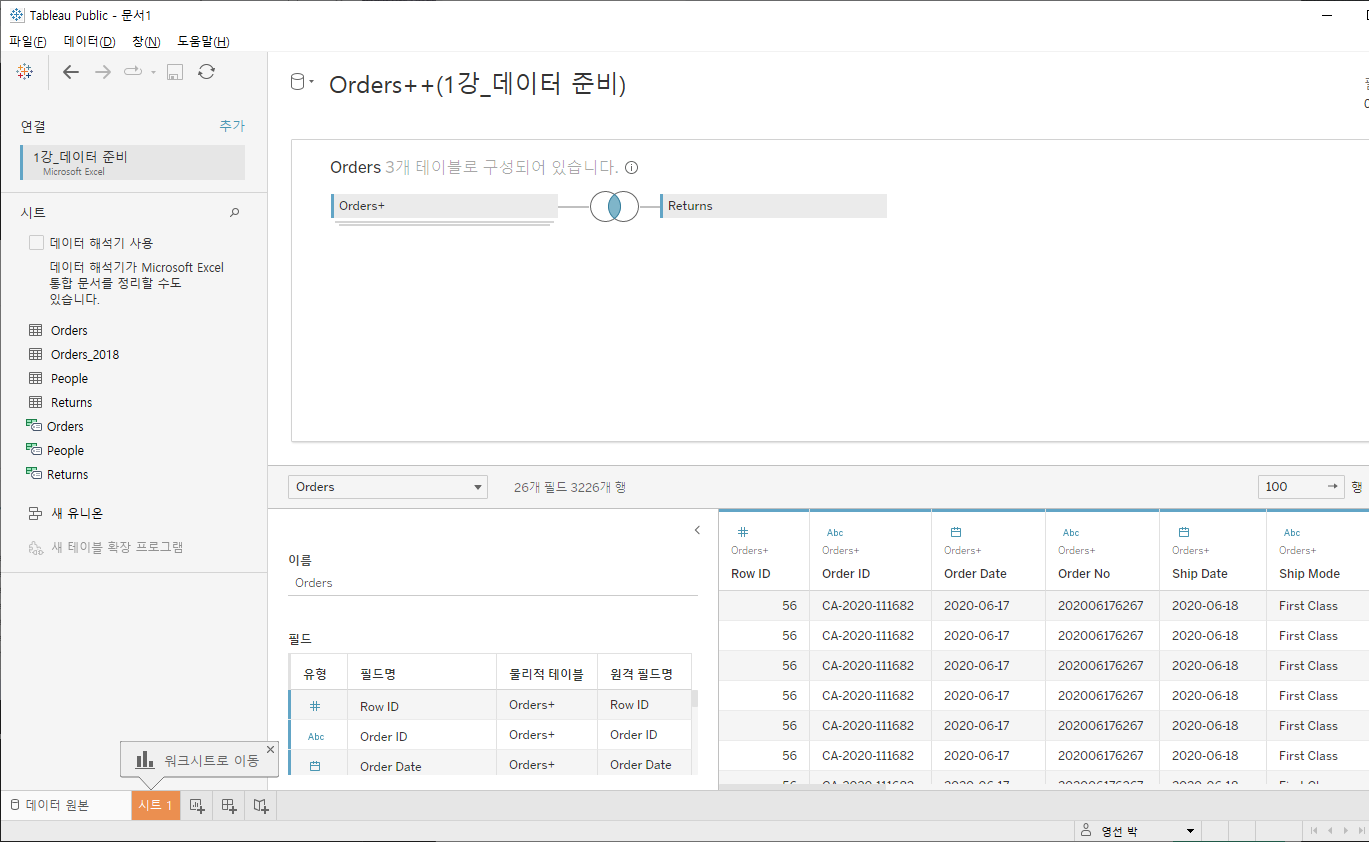Click the 이름 input field containing Orders
The image size is (1369, 842).
pos(493,583)
